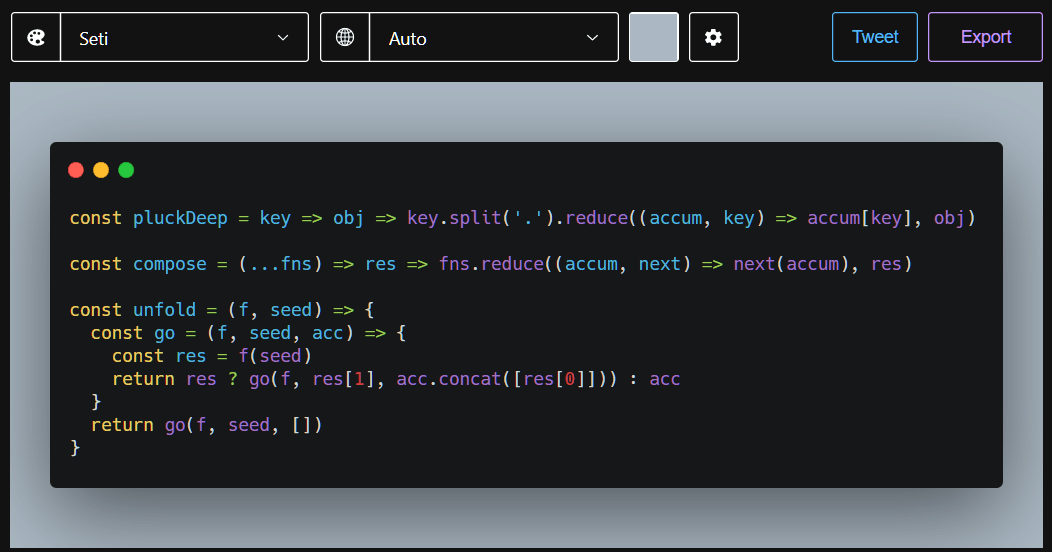Click the return go(f, seed, []) line
Screen dimensions: 1052x552
tap(207, 425)
